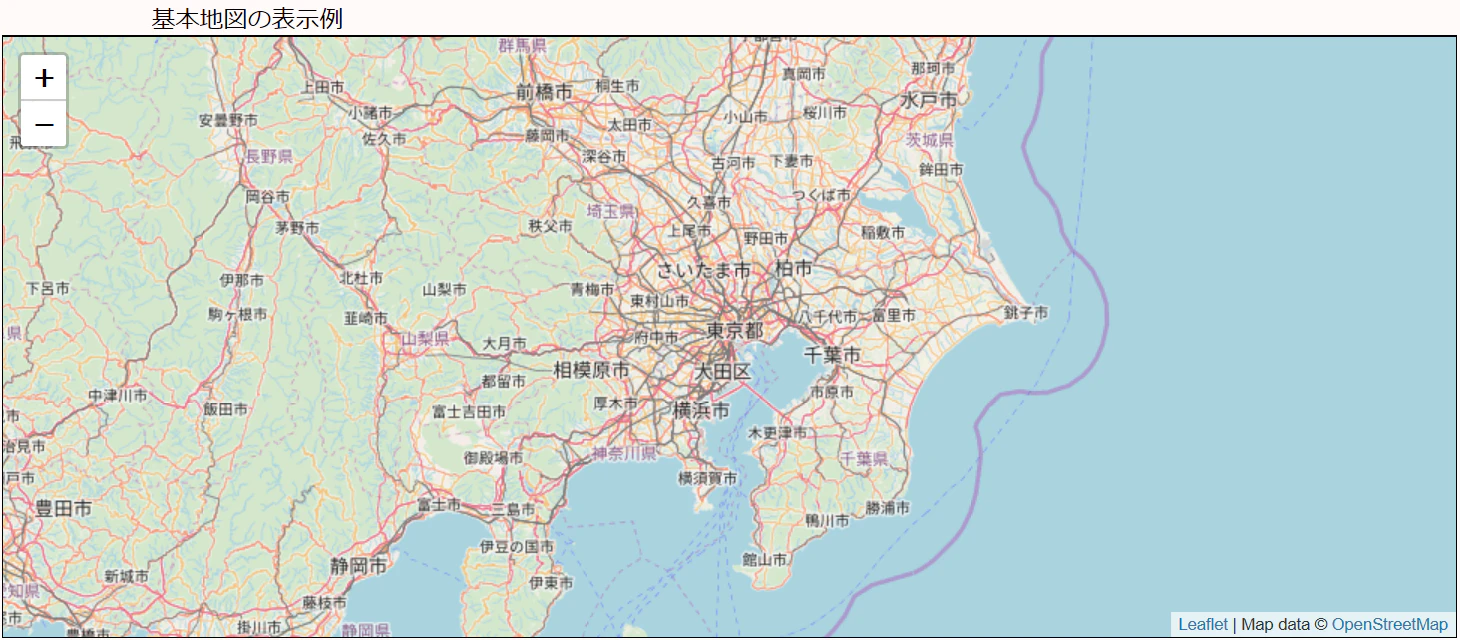Open the OpenStreetMap attribution link
Screen dimensions: 1460x640
pos(1390,625)
